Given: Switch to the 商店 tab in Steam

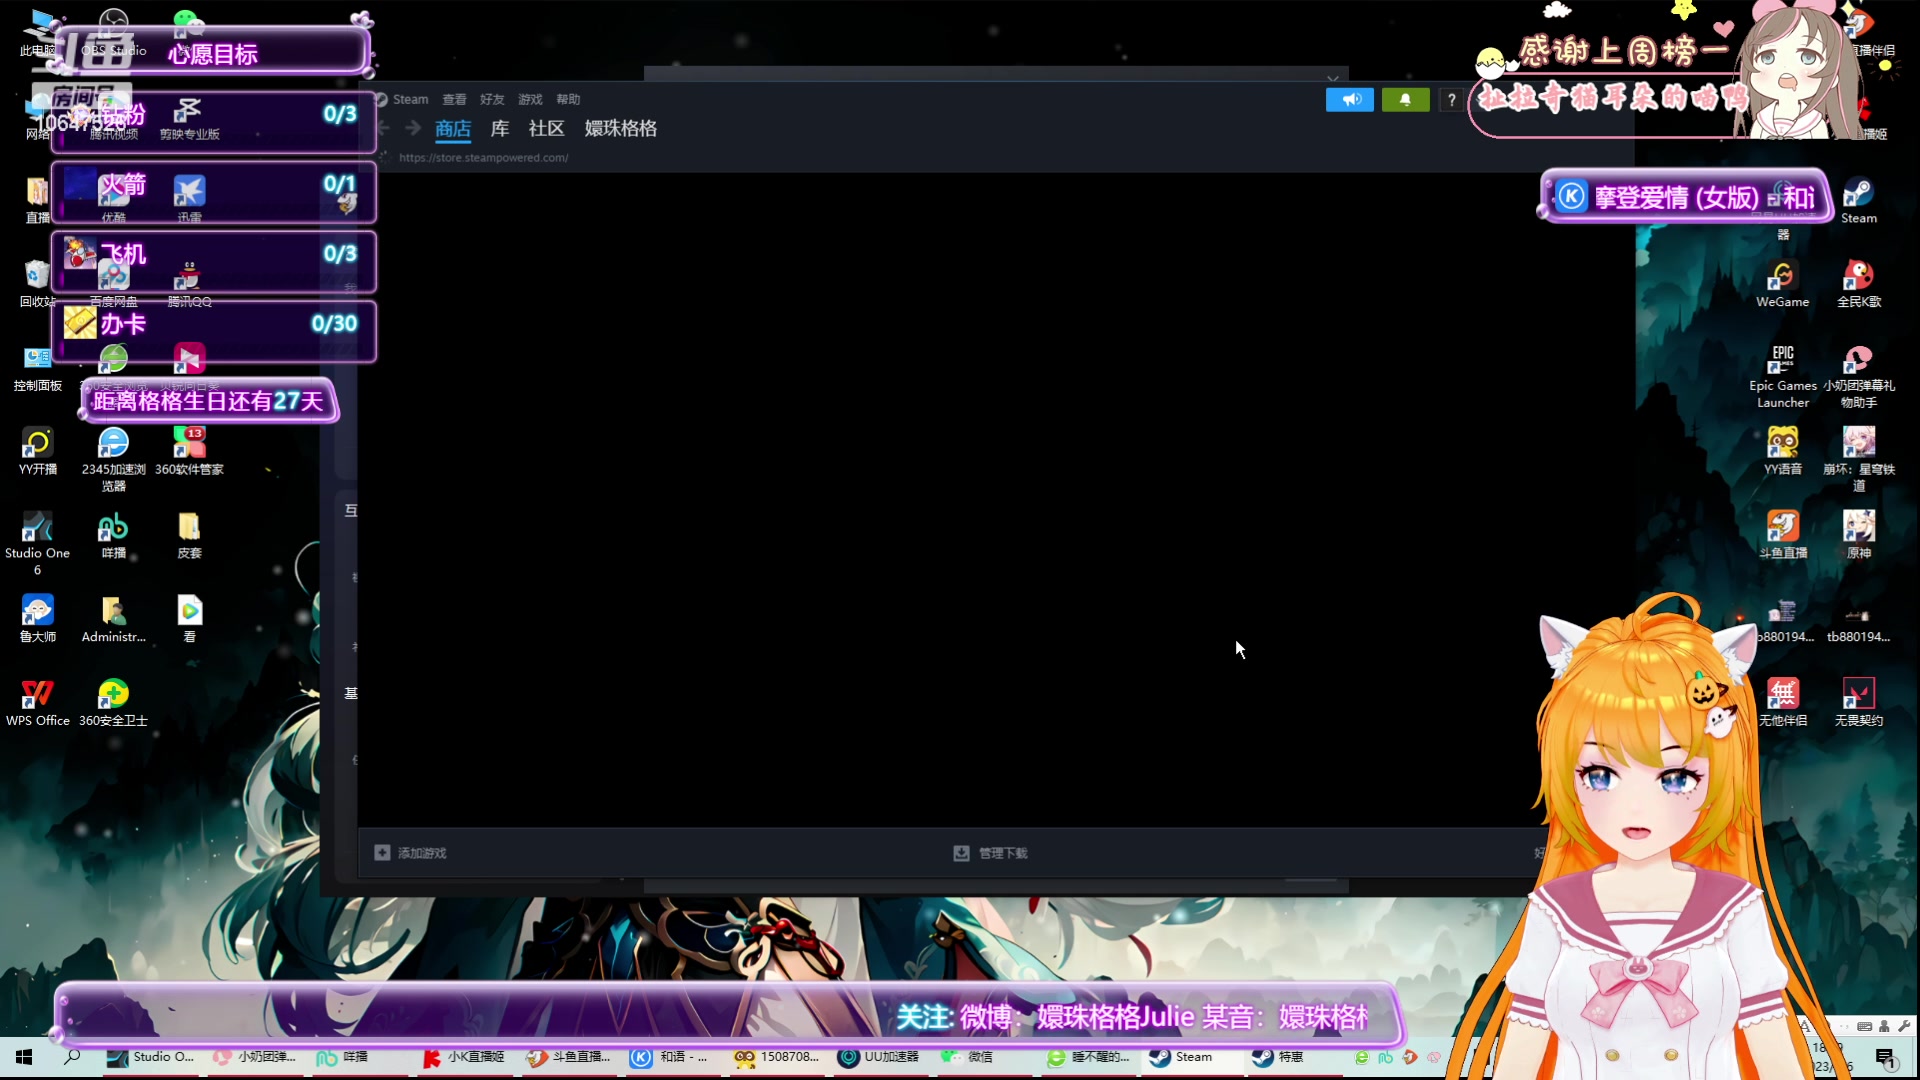Looking at the screenshot, I should tap(453, 128).
